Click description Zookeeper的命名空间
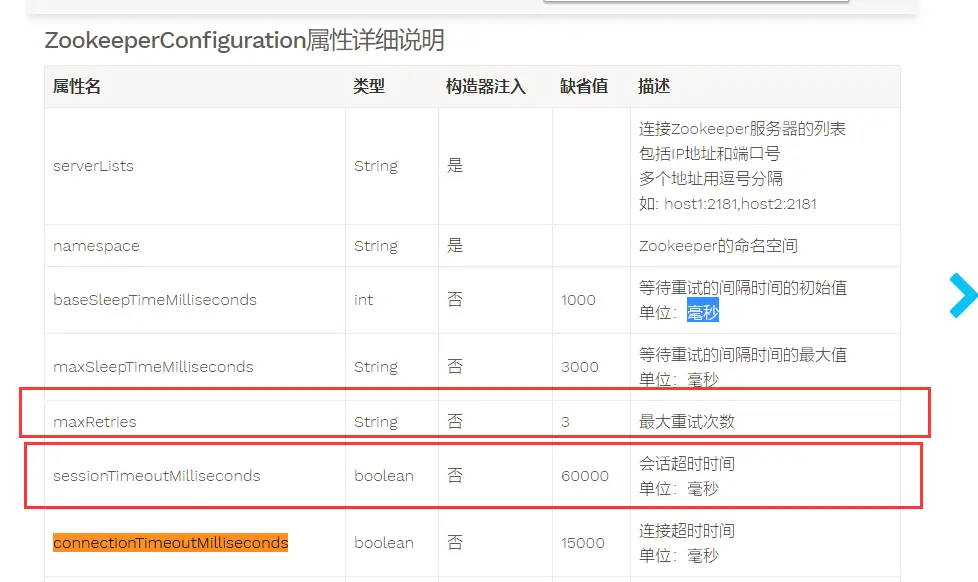The width and height of the screenshot is (978, 582). (718, 246)
